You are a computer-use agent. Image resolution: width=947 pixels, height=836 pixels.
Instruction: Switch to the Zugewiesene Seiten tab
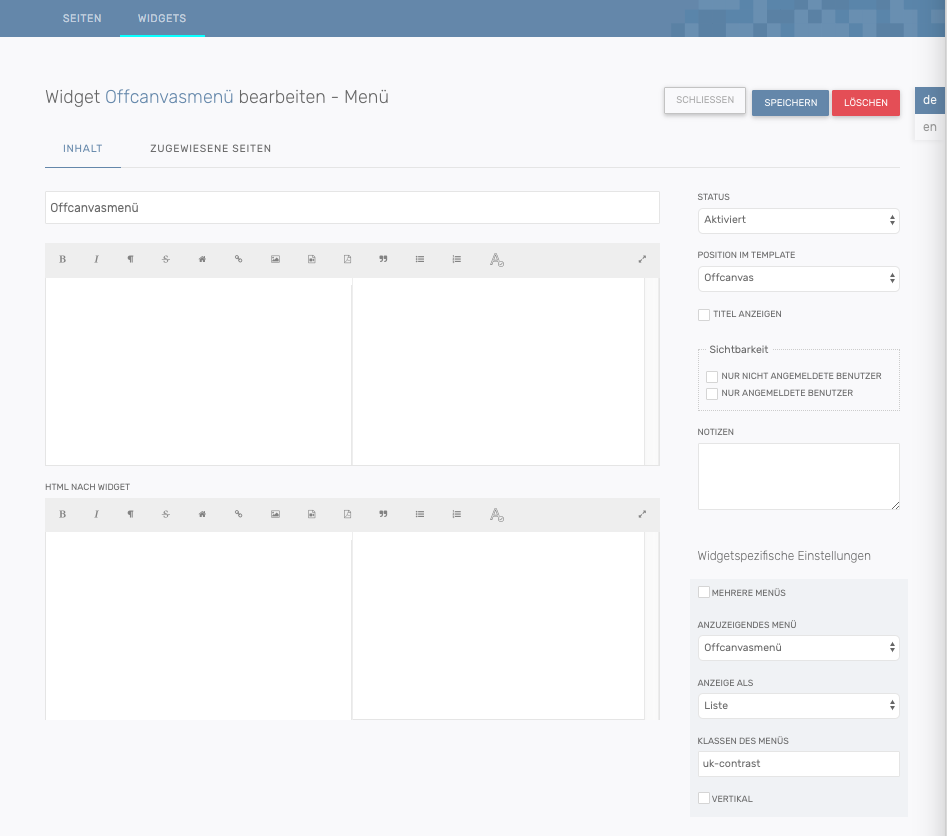210,149
